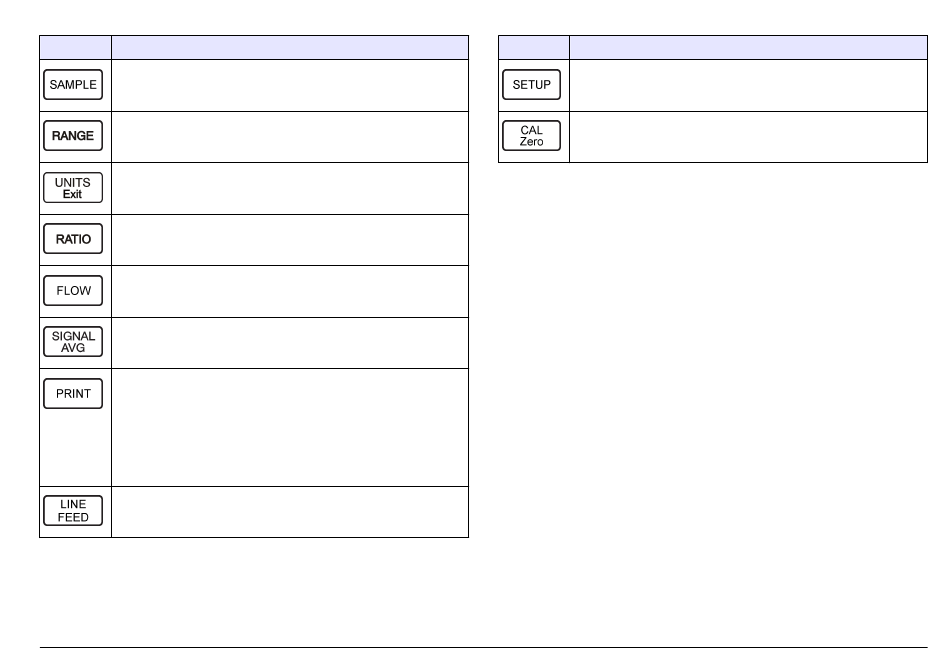Open the SETUP key

click(x=531, y=85)
